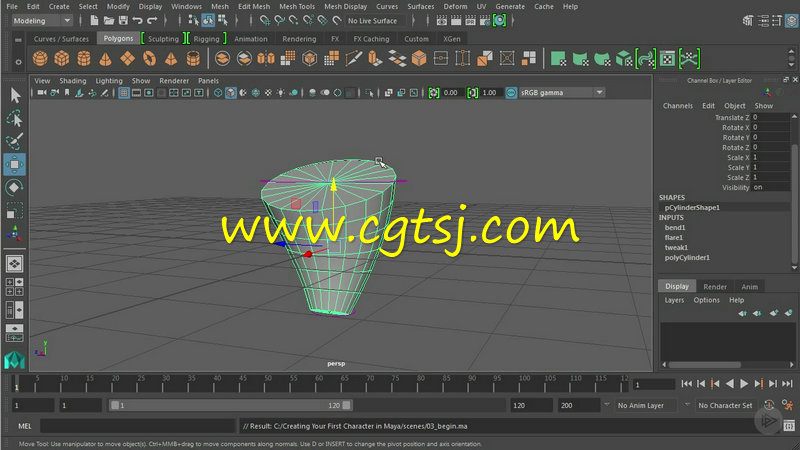Create a polygon pipe from shelf
This screenshot has width=800, height=450.
[x=193, y=59]
